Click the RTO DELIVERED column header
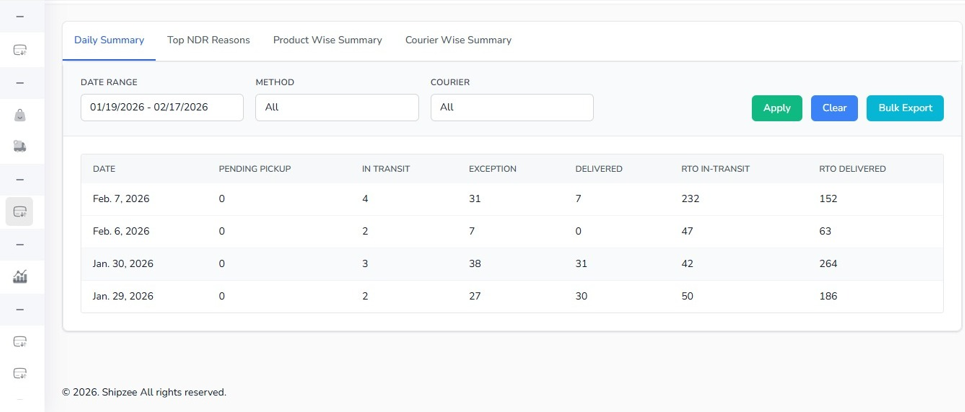 [852, 169]
